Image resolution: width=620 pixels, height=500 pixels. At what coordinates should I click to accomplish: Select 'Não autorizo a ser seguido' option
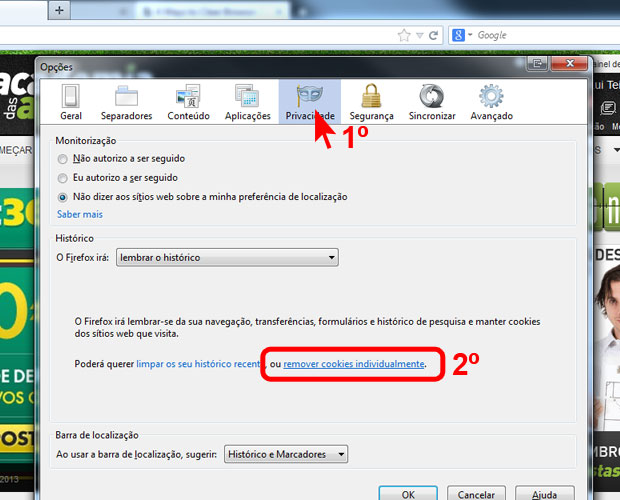point(64,159)
